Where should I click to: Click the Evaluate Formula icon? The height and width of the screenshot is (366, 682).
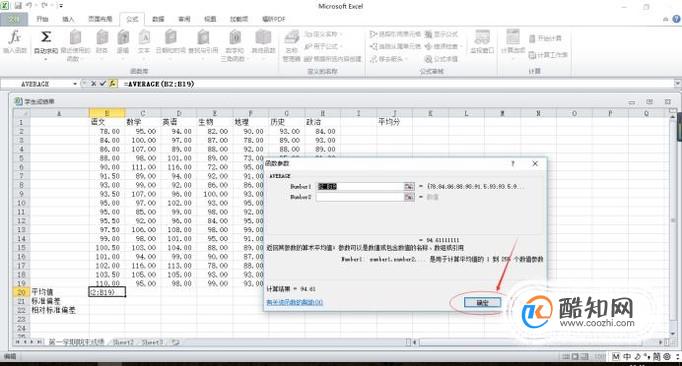441,59
